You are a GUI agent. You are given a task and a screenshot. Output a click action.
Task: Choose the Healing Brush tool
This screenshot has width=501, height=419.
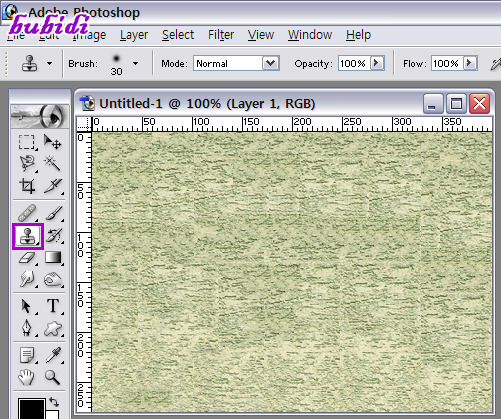(x=26, y=213)
